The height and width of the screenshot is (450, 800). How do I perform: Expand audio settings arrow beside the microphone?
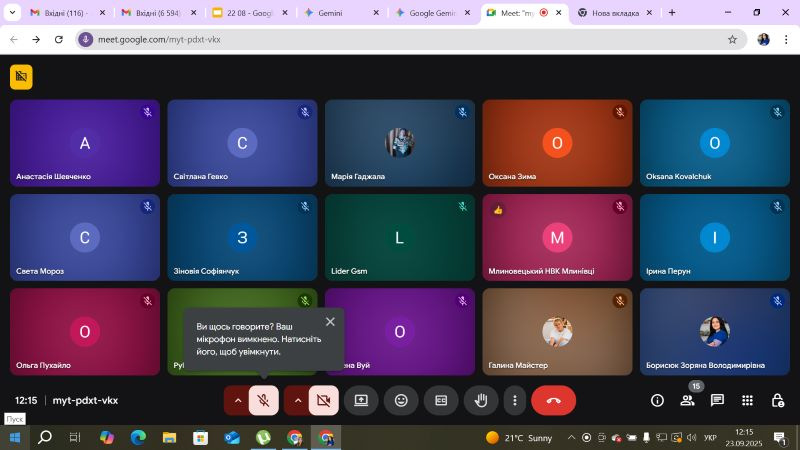237,400
